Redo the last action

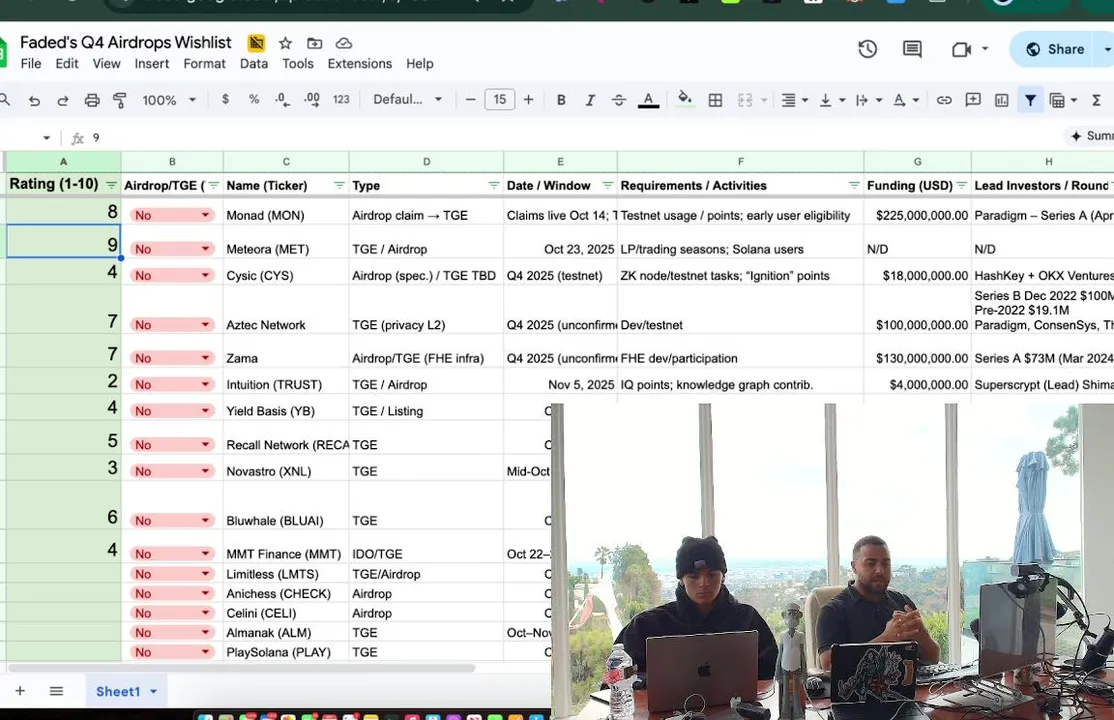[63, 100]
